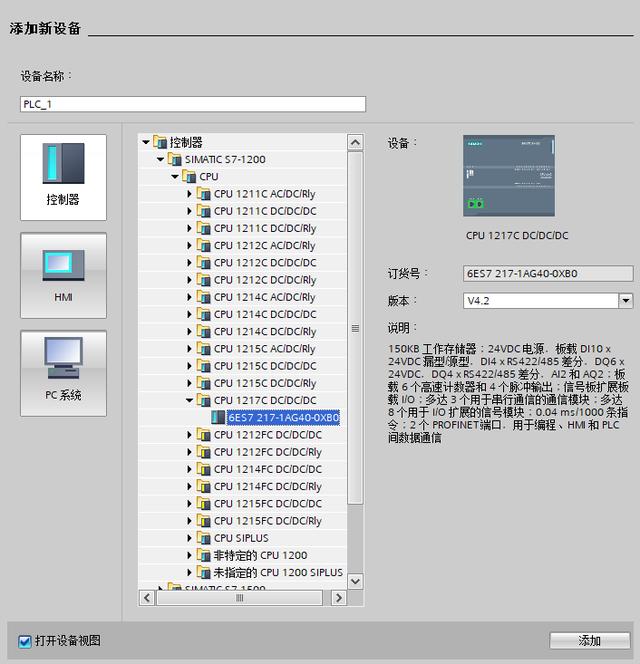
Task: Click the CPU 1217C device preview image
Action: click(509, 176)
